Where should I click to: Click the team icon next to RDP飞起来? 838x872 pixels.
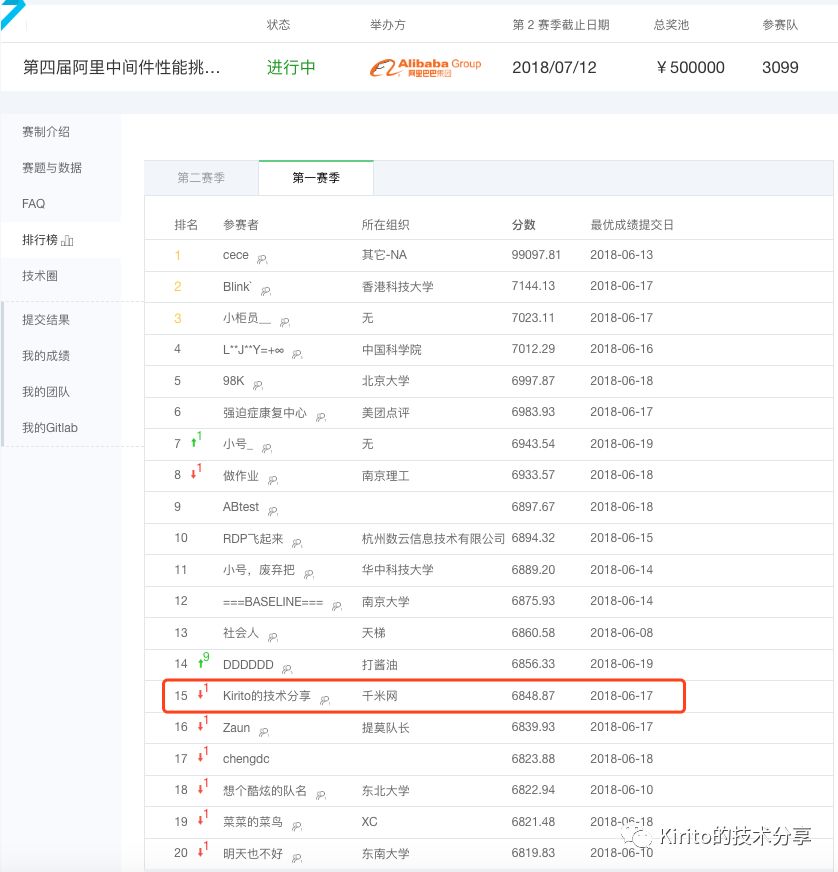[297, 543]
